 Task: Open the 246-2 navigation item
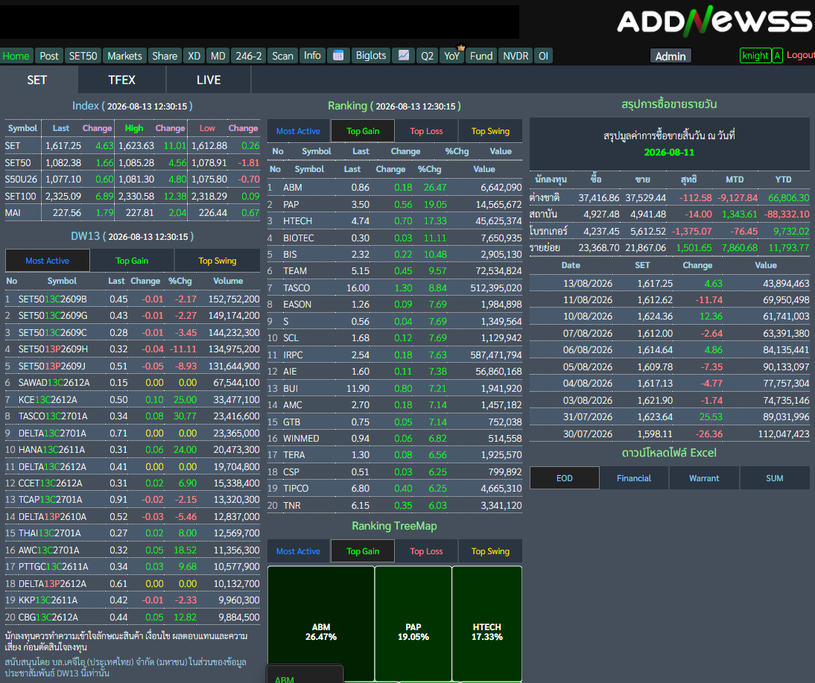[x=248, y=56]
